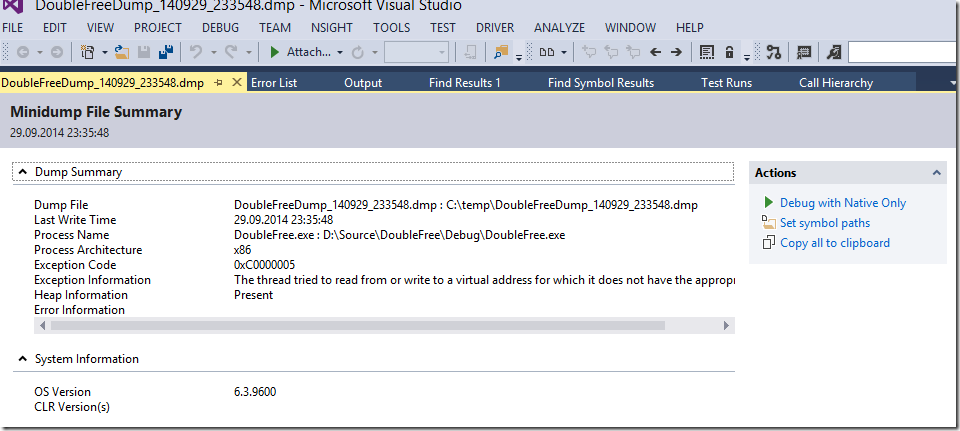This screenshot has height=431, width=960.
Task: Collapse the System Information section
Action: [22, 359]
